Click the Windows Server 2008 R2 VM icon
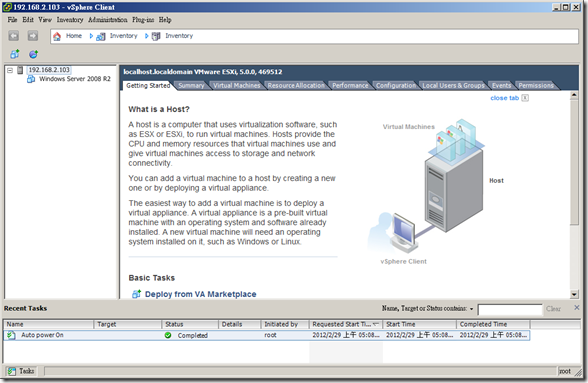This screenshot has height=383, width=588. [x=31, y=79]
